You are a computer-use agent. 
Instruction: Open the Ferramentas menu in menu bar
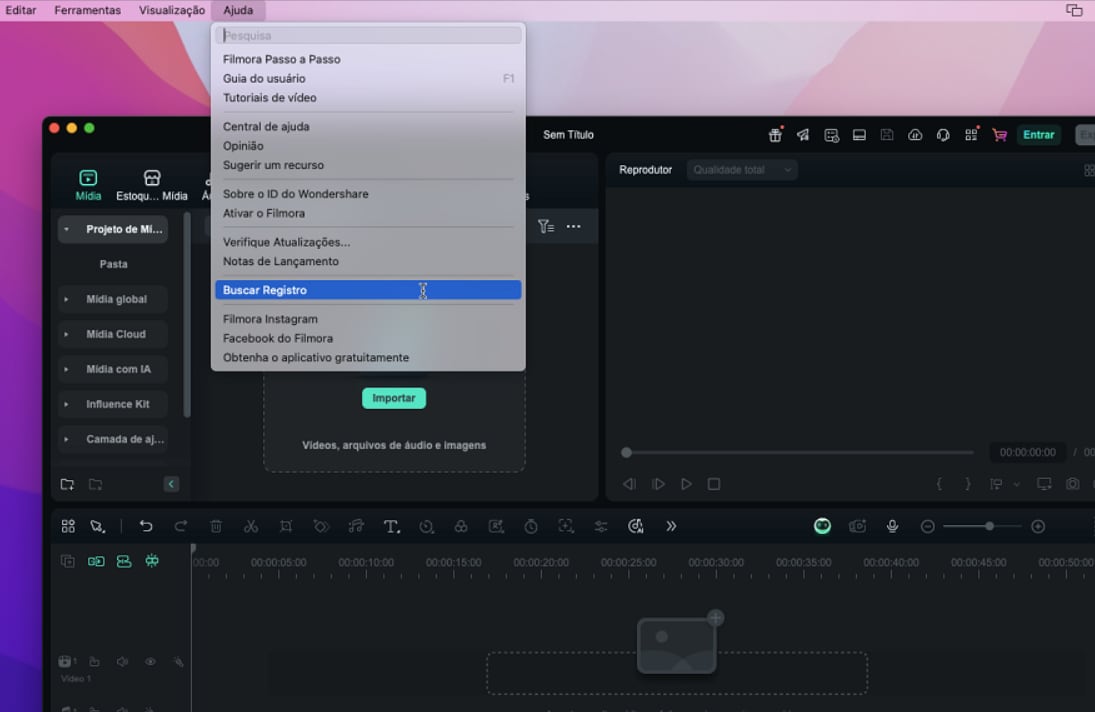coord(87,10)
